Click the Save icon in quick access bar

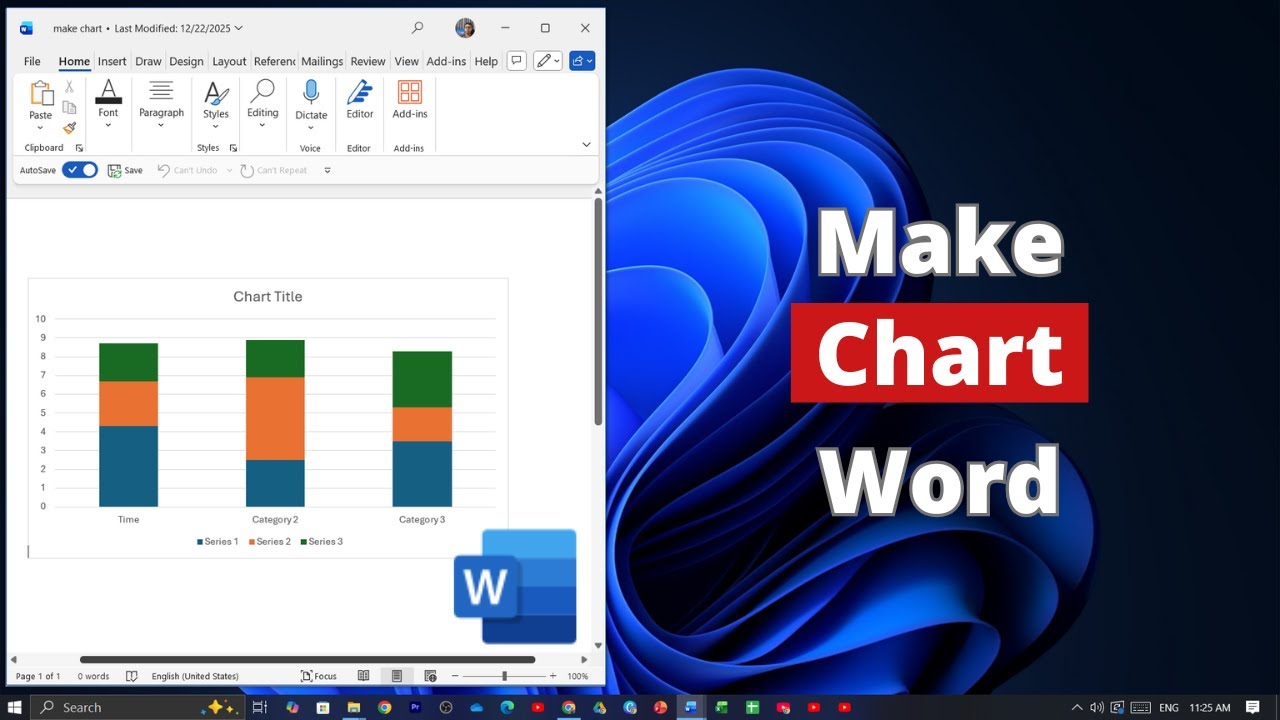125,170
